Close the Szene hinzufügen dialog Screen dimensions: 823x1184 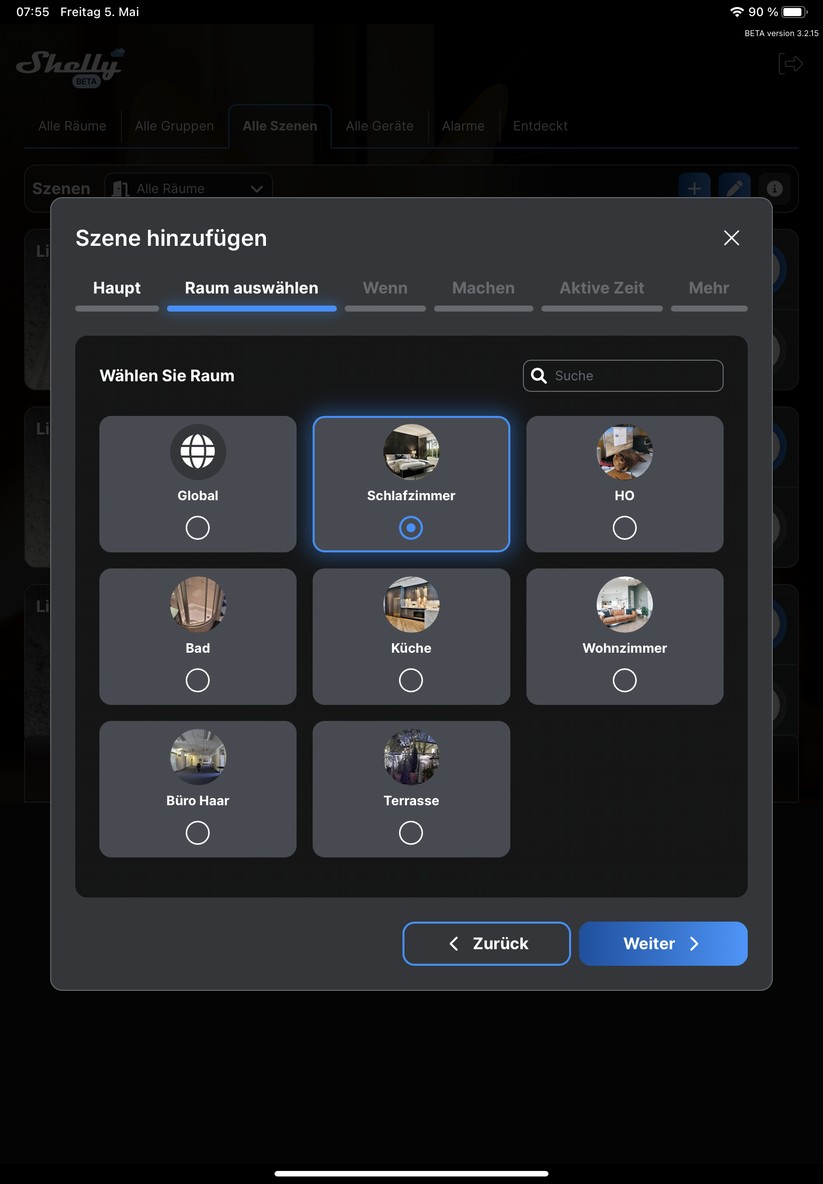click(x=731, y=238)
